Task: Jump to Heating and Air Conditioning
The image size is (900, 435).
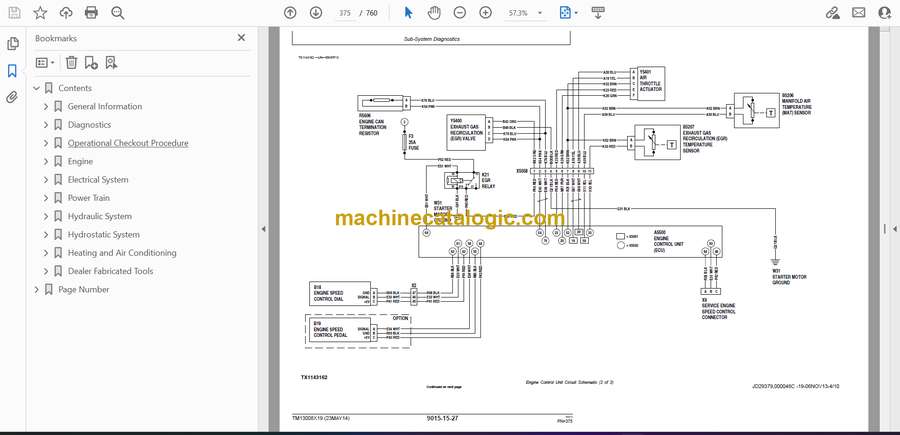Action: [x=122, y=253]
